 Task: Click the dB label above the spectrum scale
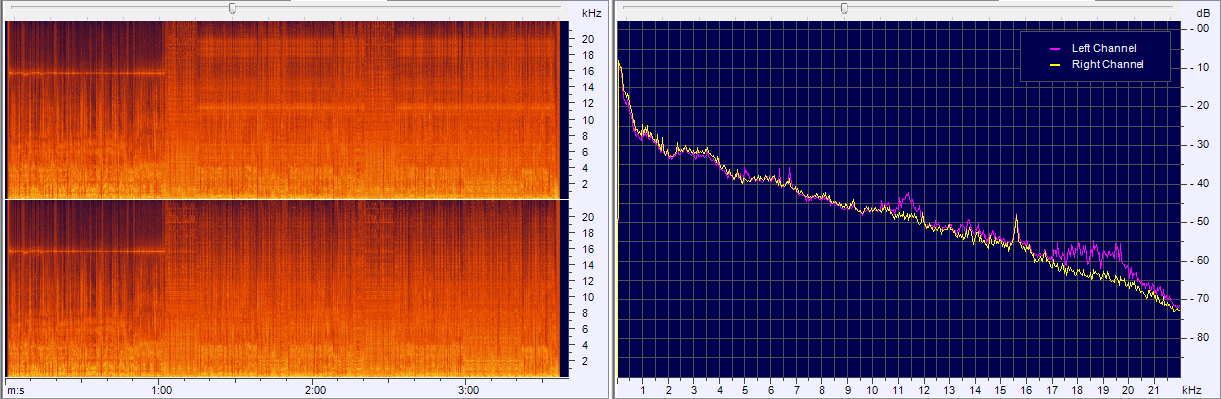[1202, 13]
